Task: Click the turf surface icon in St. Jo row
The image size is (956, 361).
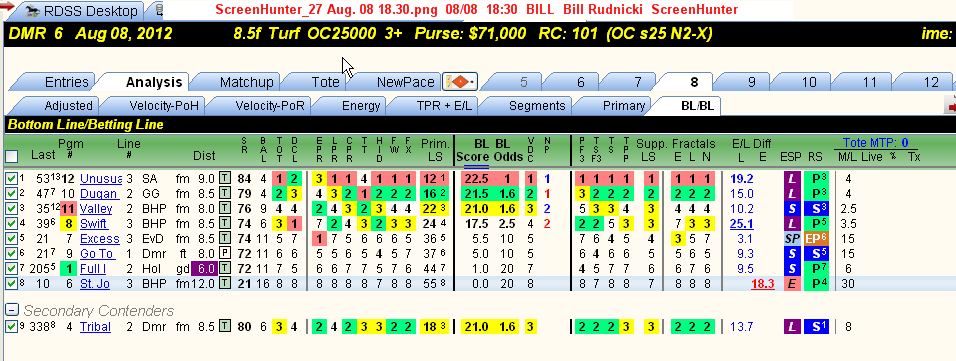Action: [225, 284]
